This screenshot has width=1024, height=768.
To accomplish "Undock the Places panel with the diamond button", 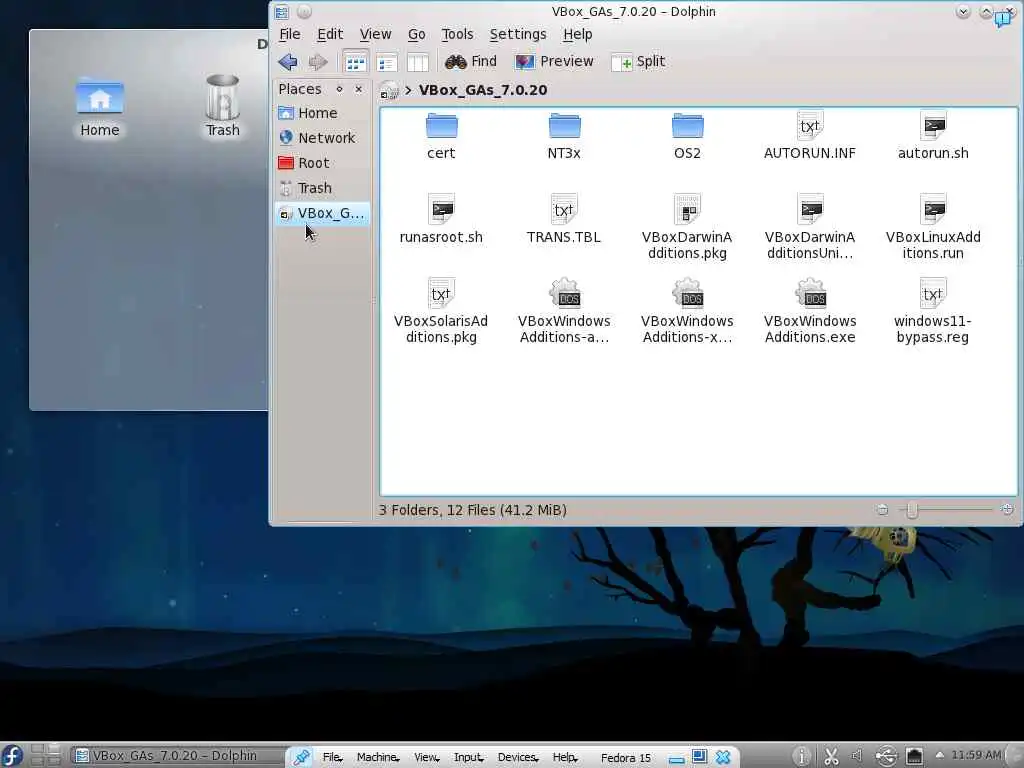I will click(x=339, y=89).
